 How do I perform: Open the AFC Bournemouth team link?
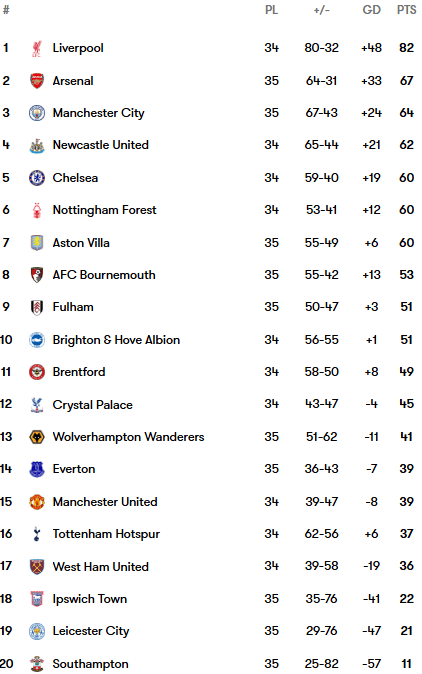[104, 275]
